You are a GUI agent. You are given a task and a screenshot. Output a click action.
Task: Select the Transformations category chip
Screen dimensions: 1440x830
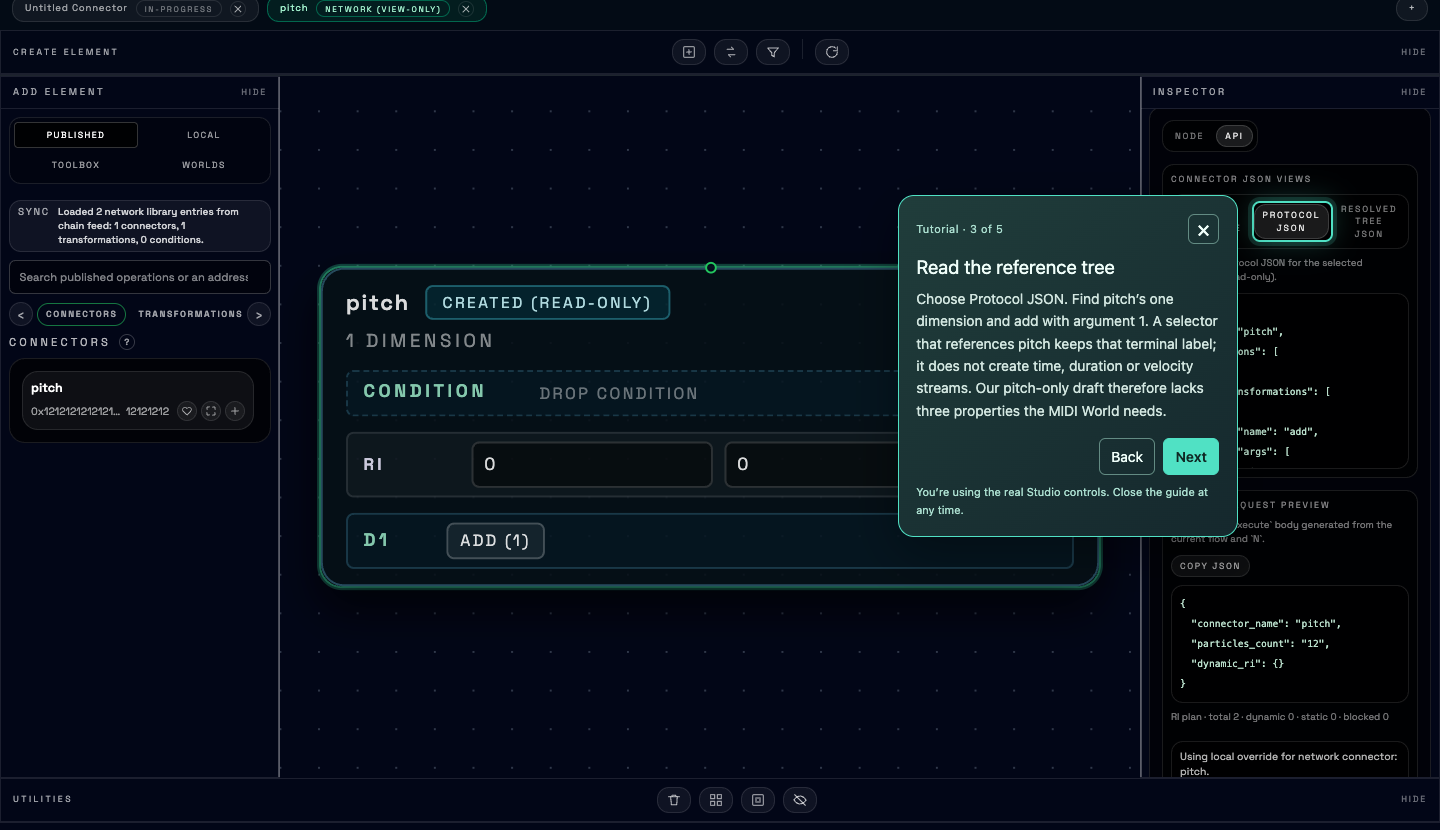point(190,314)
